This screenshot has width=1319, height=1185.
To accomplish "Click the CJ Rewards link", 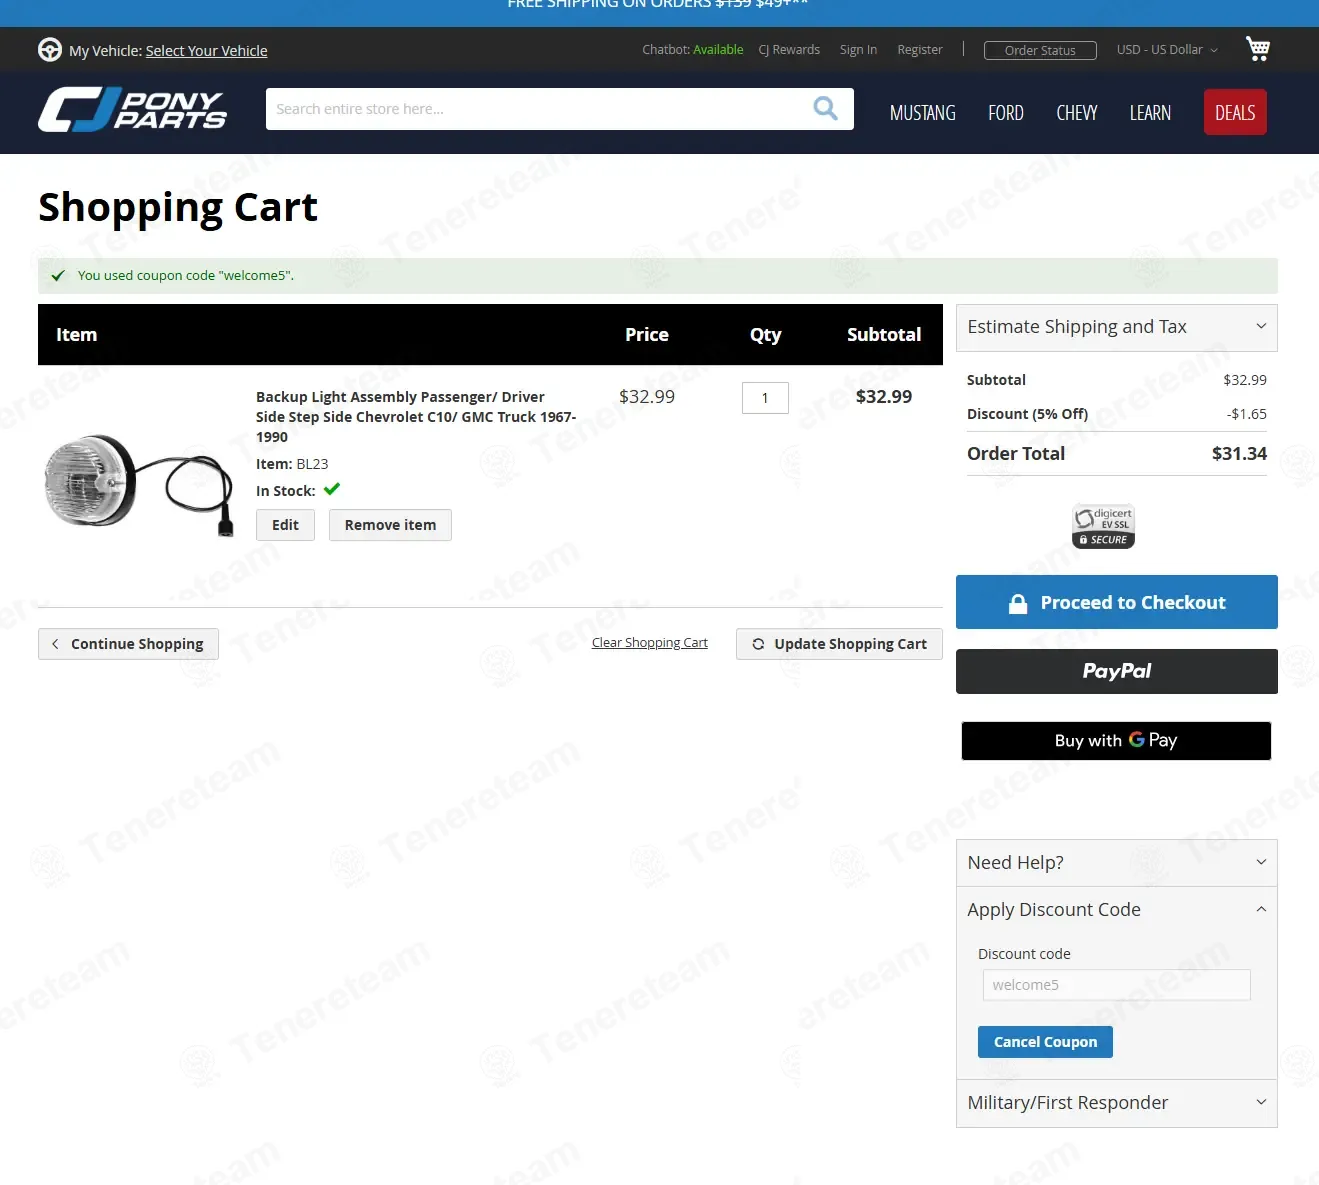I will [789, 50].
